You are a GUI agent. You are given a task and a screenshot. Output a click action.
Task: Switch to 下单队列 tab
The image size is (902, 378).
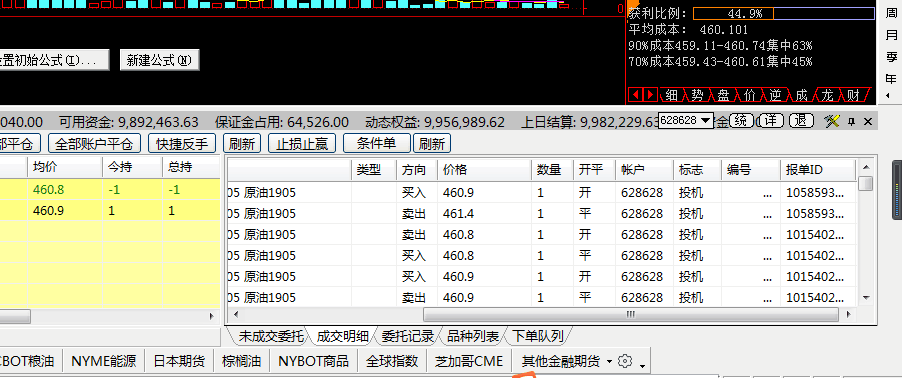click(538, 336)
